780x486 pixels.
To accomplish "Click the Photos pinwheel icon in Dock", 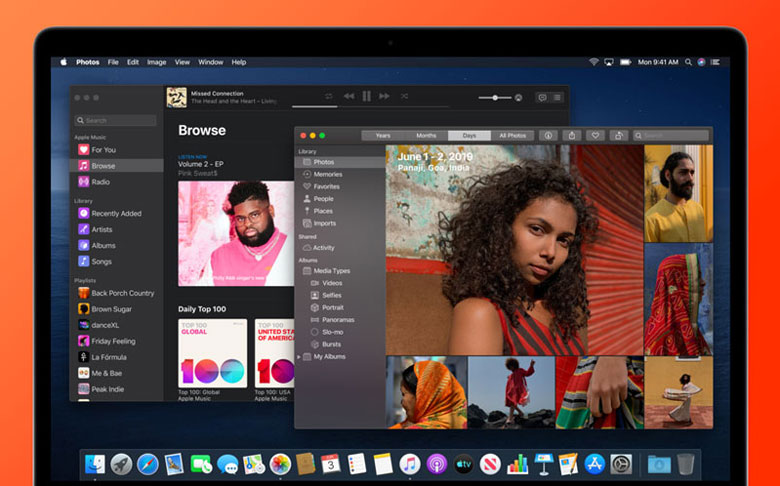I will (280, 464).
